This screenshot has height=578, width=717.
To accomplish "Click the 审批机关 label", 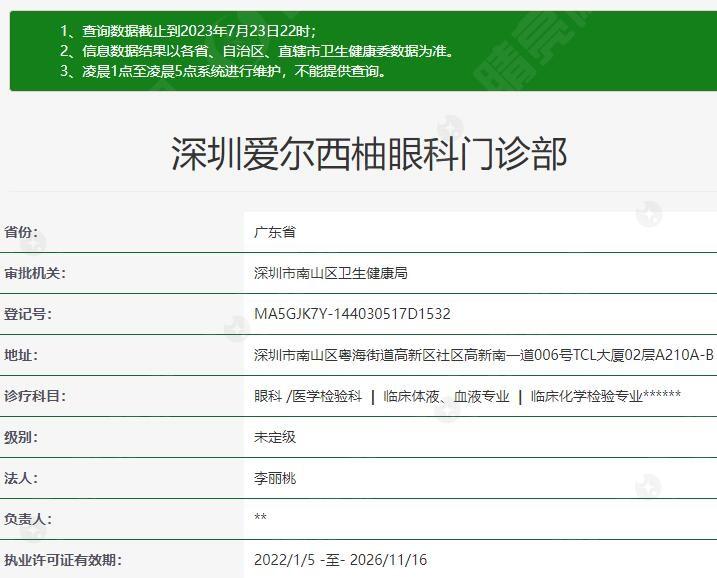I will [35, 273].
